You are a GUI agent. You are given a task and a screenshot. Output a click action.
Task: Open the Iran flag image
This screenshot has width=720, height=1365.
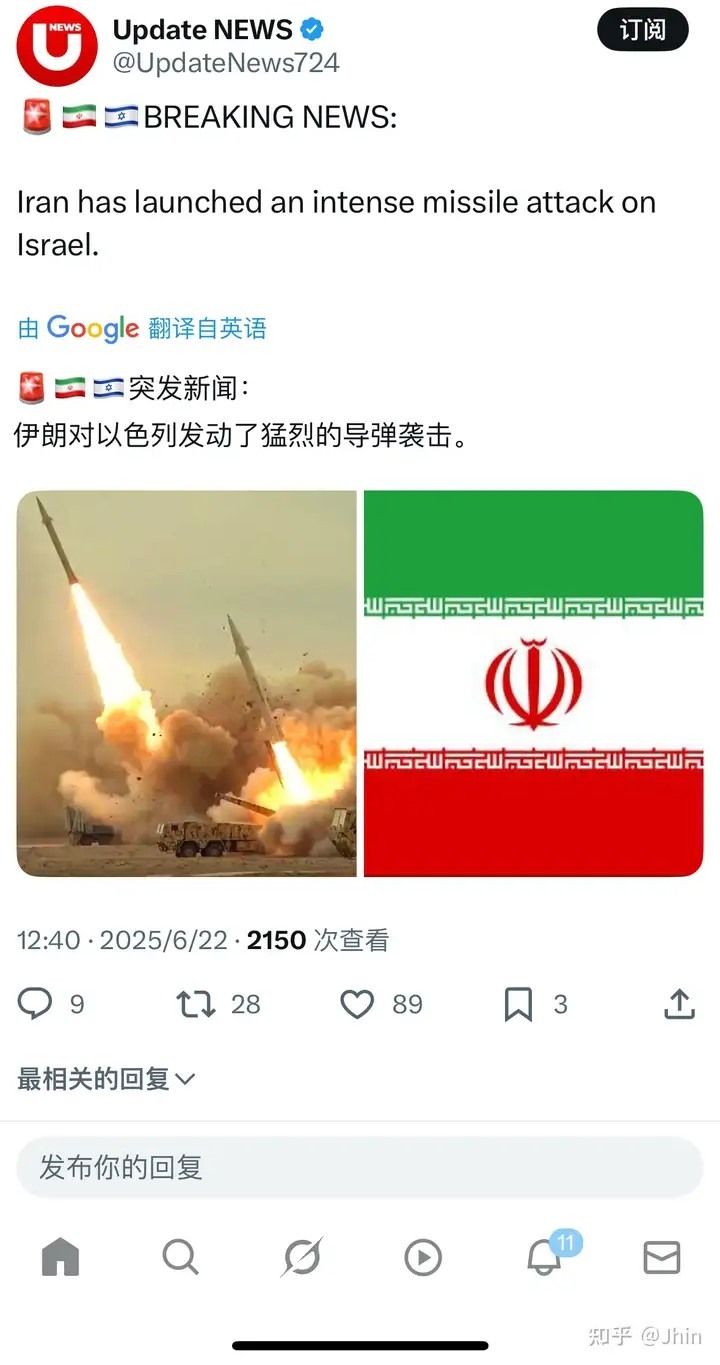534,683
